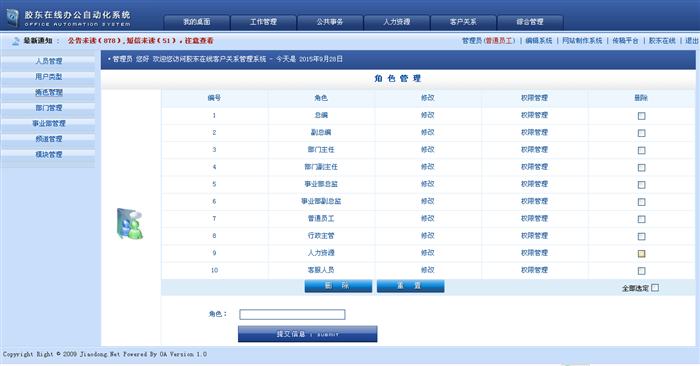Tick the delete checkbox for 事业部副总监
Viewport: 700px width, 366px height.
(642, 202)
